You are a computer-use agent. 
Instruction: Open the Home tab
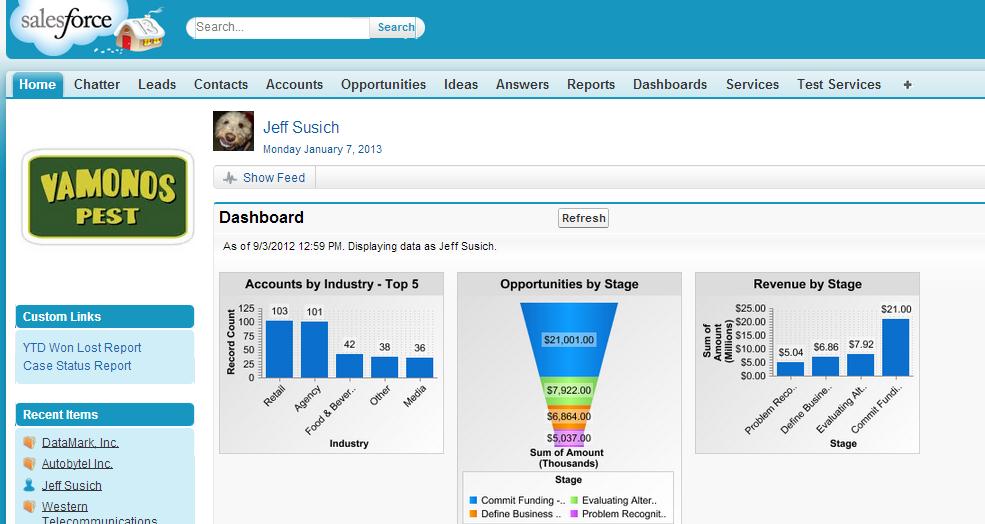[37, 85]
